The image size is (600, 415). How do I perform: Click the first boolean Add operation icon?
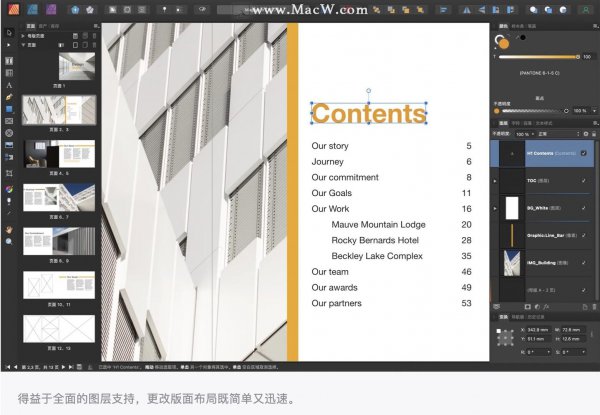pyautogui.click(x=533, y=10)
